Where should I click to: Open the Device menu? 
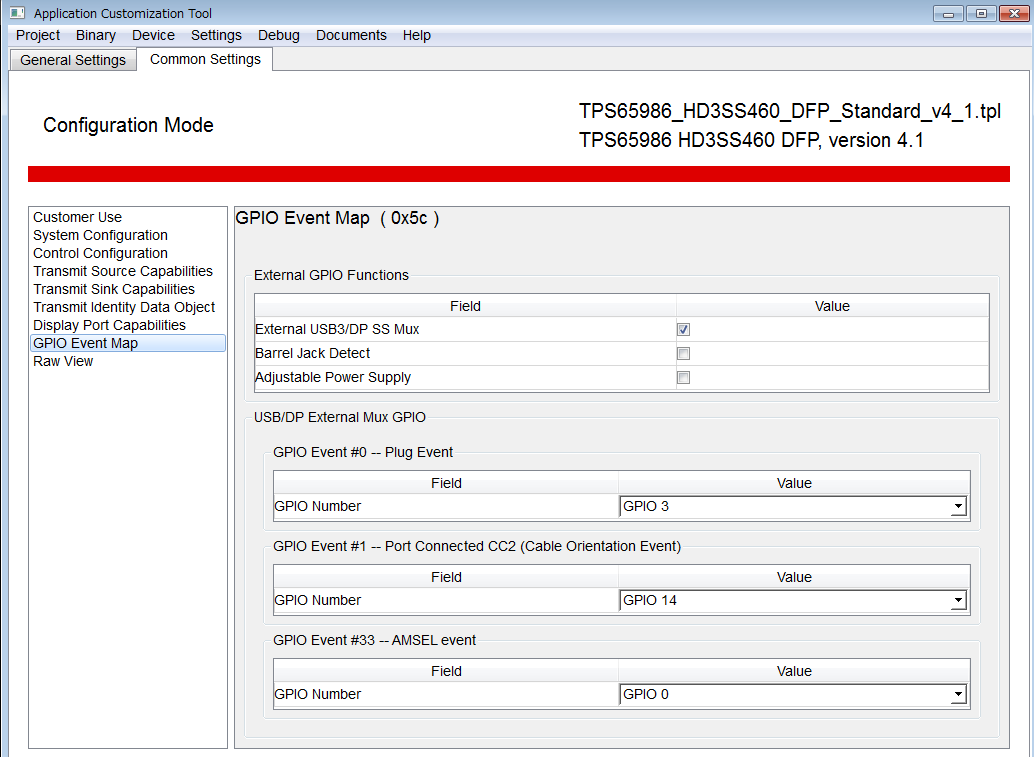pos(153,36)
